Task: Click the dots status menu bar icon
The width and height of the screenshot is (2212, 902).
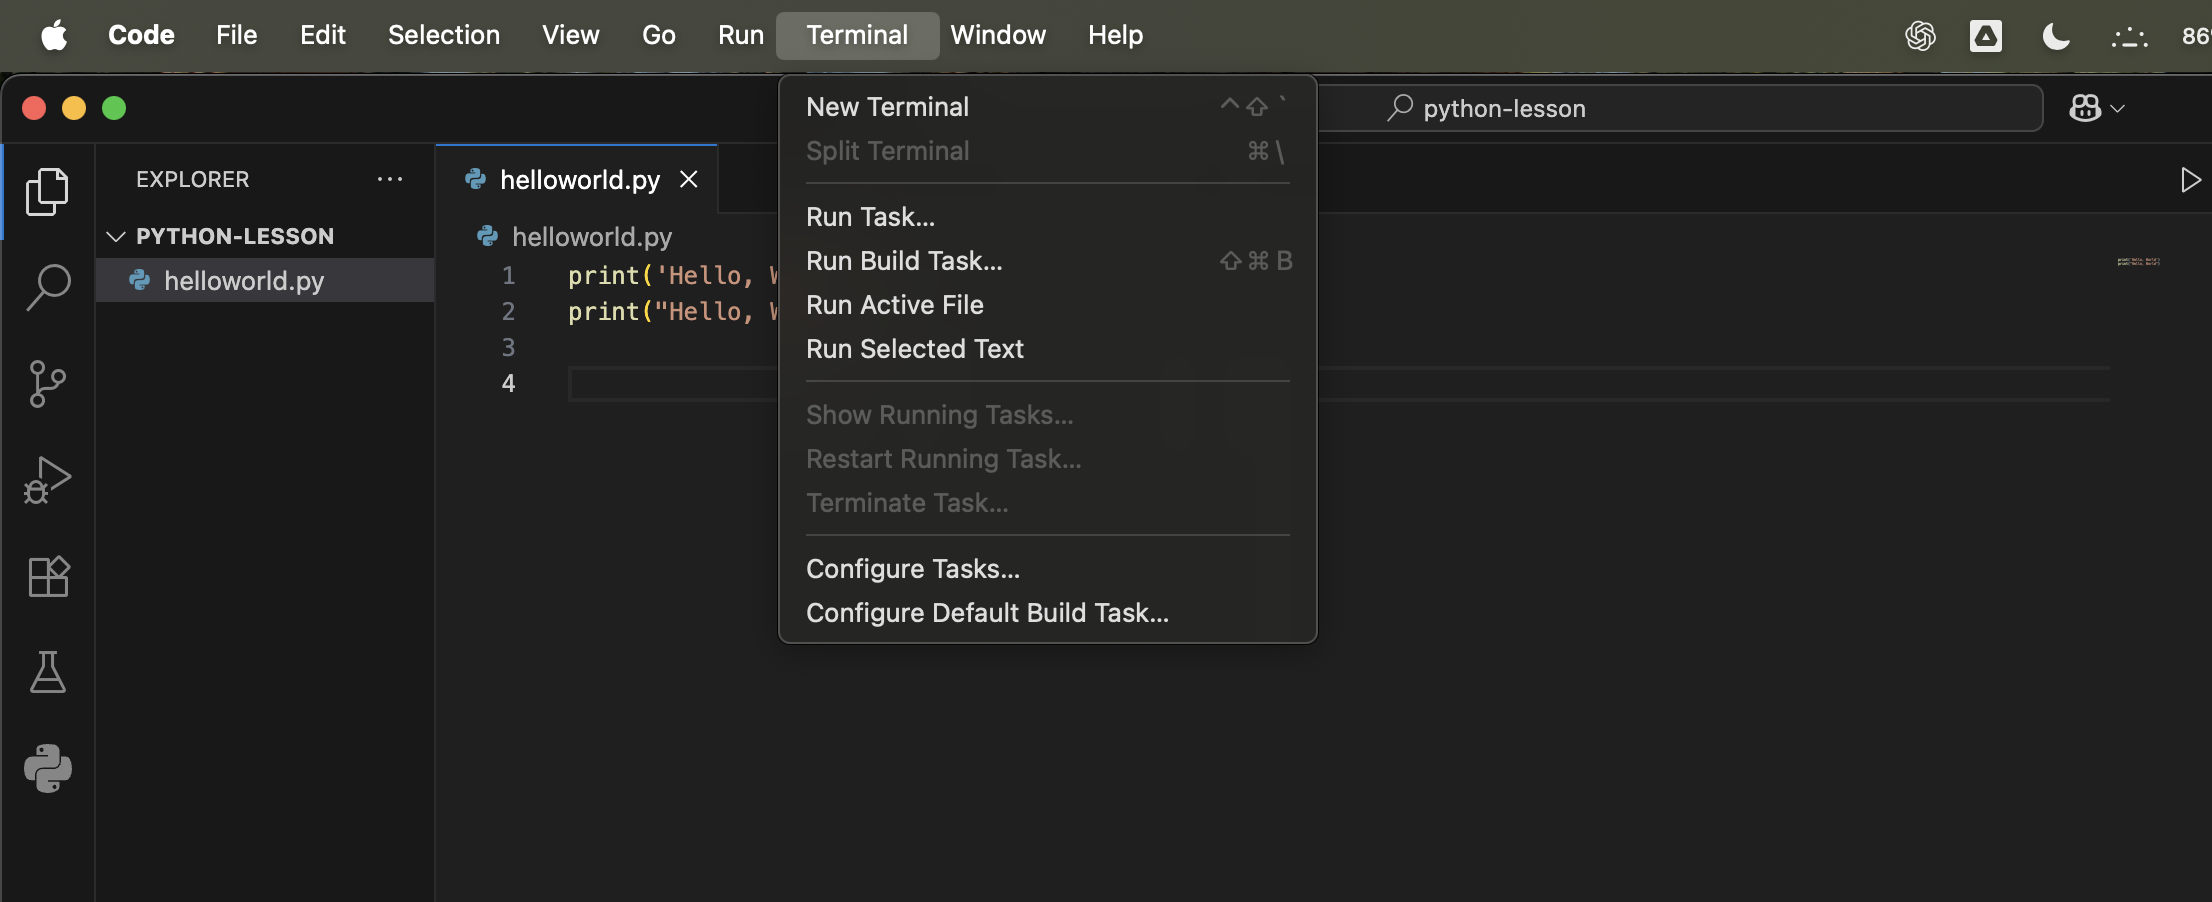Action: click(x=2129, y=38)
